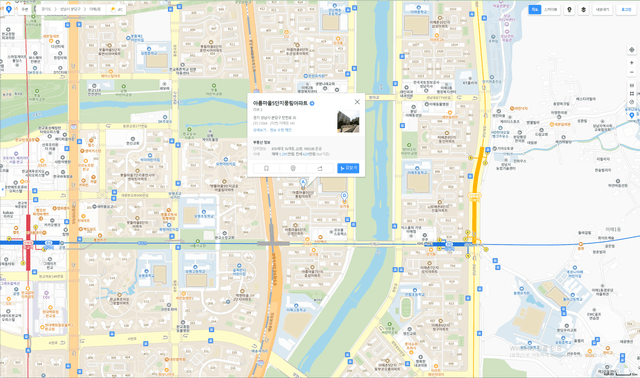
Task: Open the apartment photo thumbnail in popup
Action: [x=348, y=121]
